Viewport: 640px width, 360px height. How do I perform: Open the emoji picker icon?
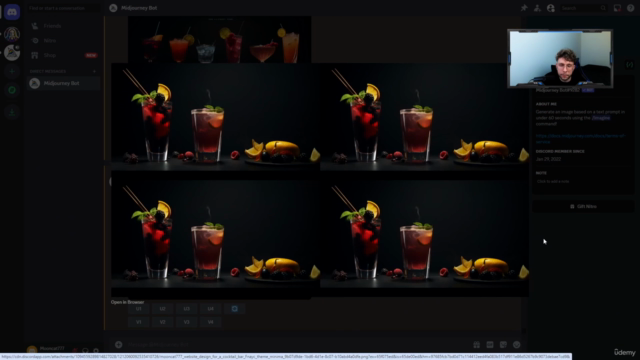517,345
